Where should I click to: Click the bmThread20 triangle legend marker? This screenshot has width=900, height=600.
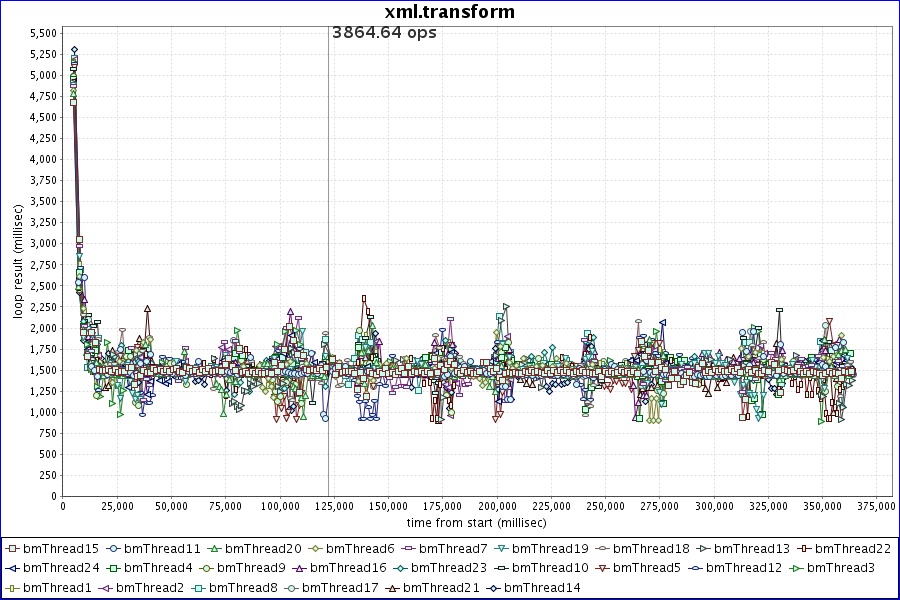pos(214,549)
